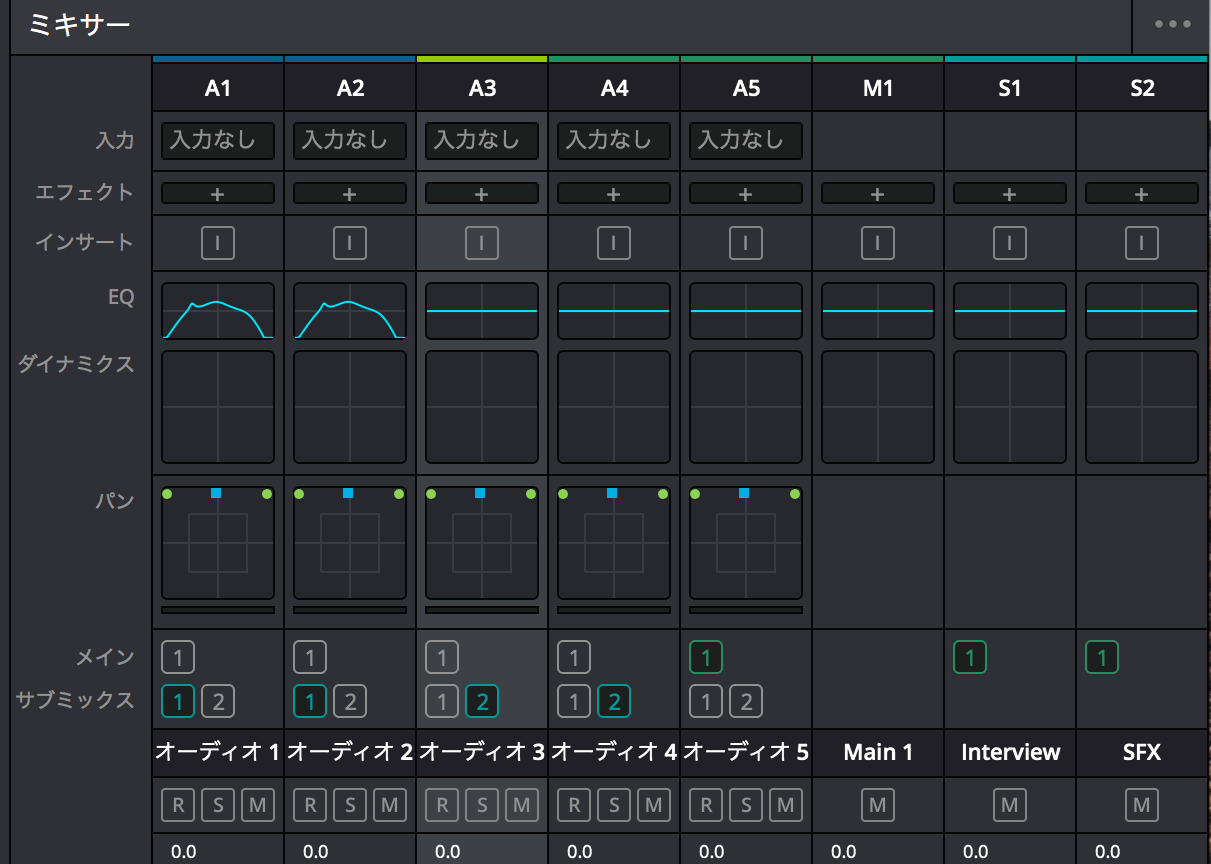
Task: Open the mixer options three-dot menu
Action: (x=1172, y=25)
